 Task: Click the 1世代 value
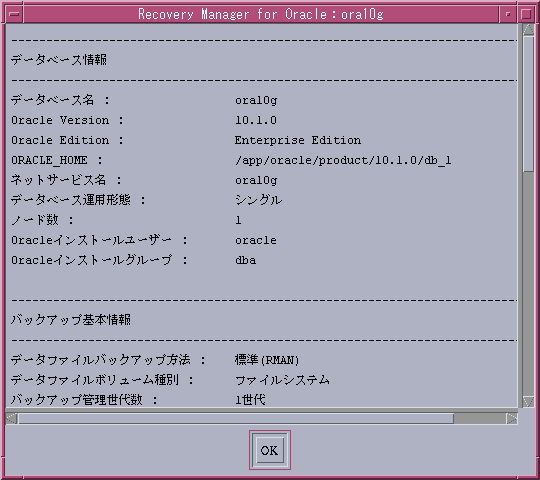[250, 400]
